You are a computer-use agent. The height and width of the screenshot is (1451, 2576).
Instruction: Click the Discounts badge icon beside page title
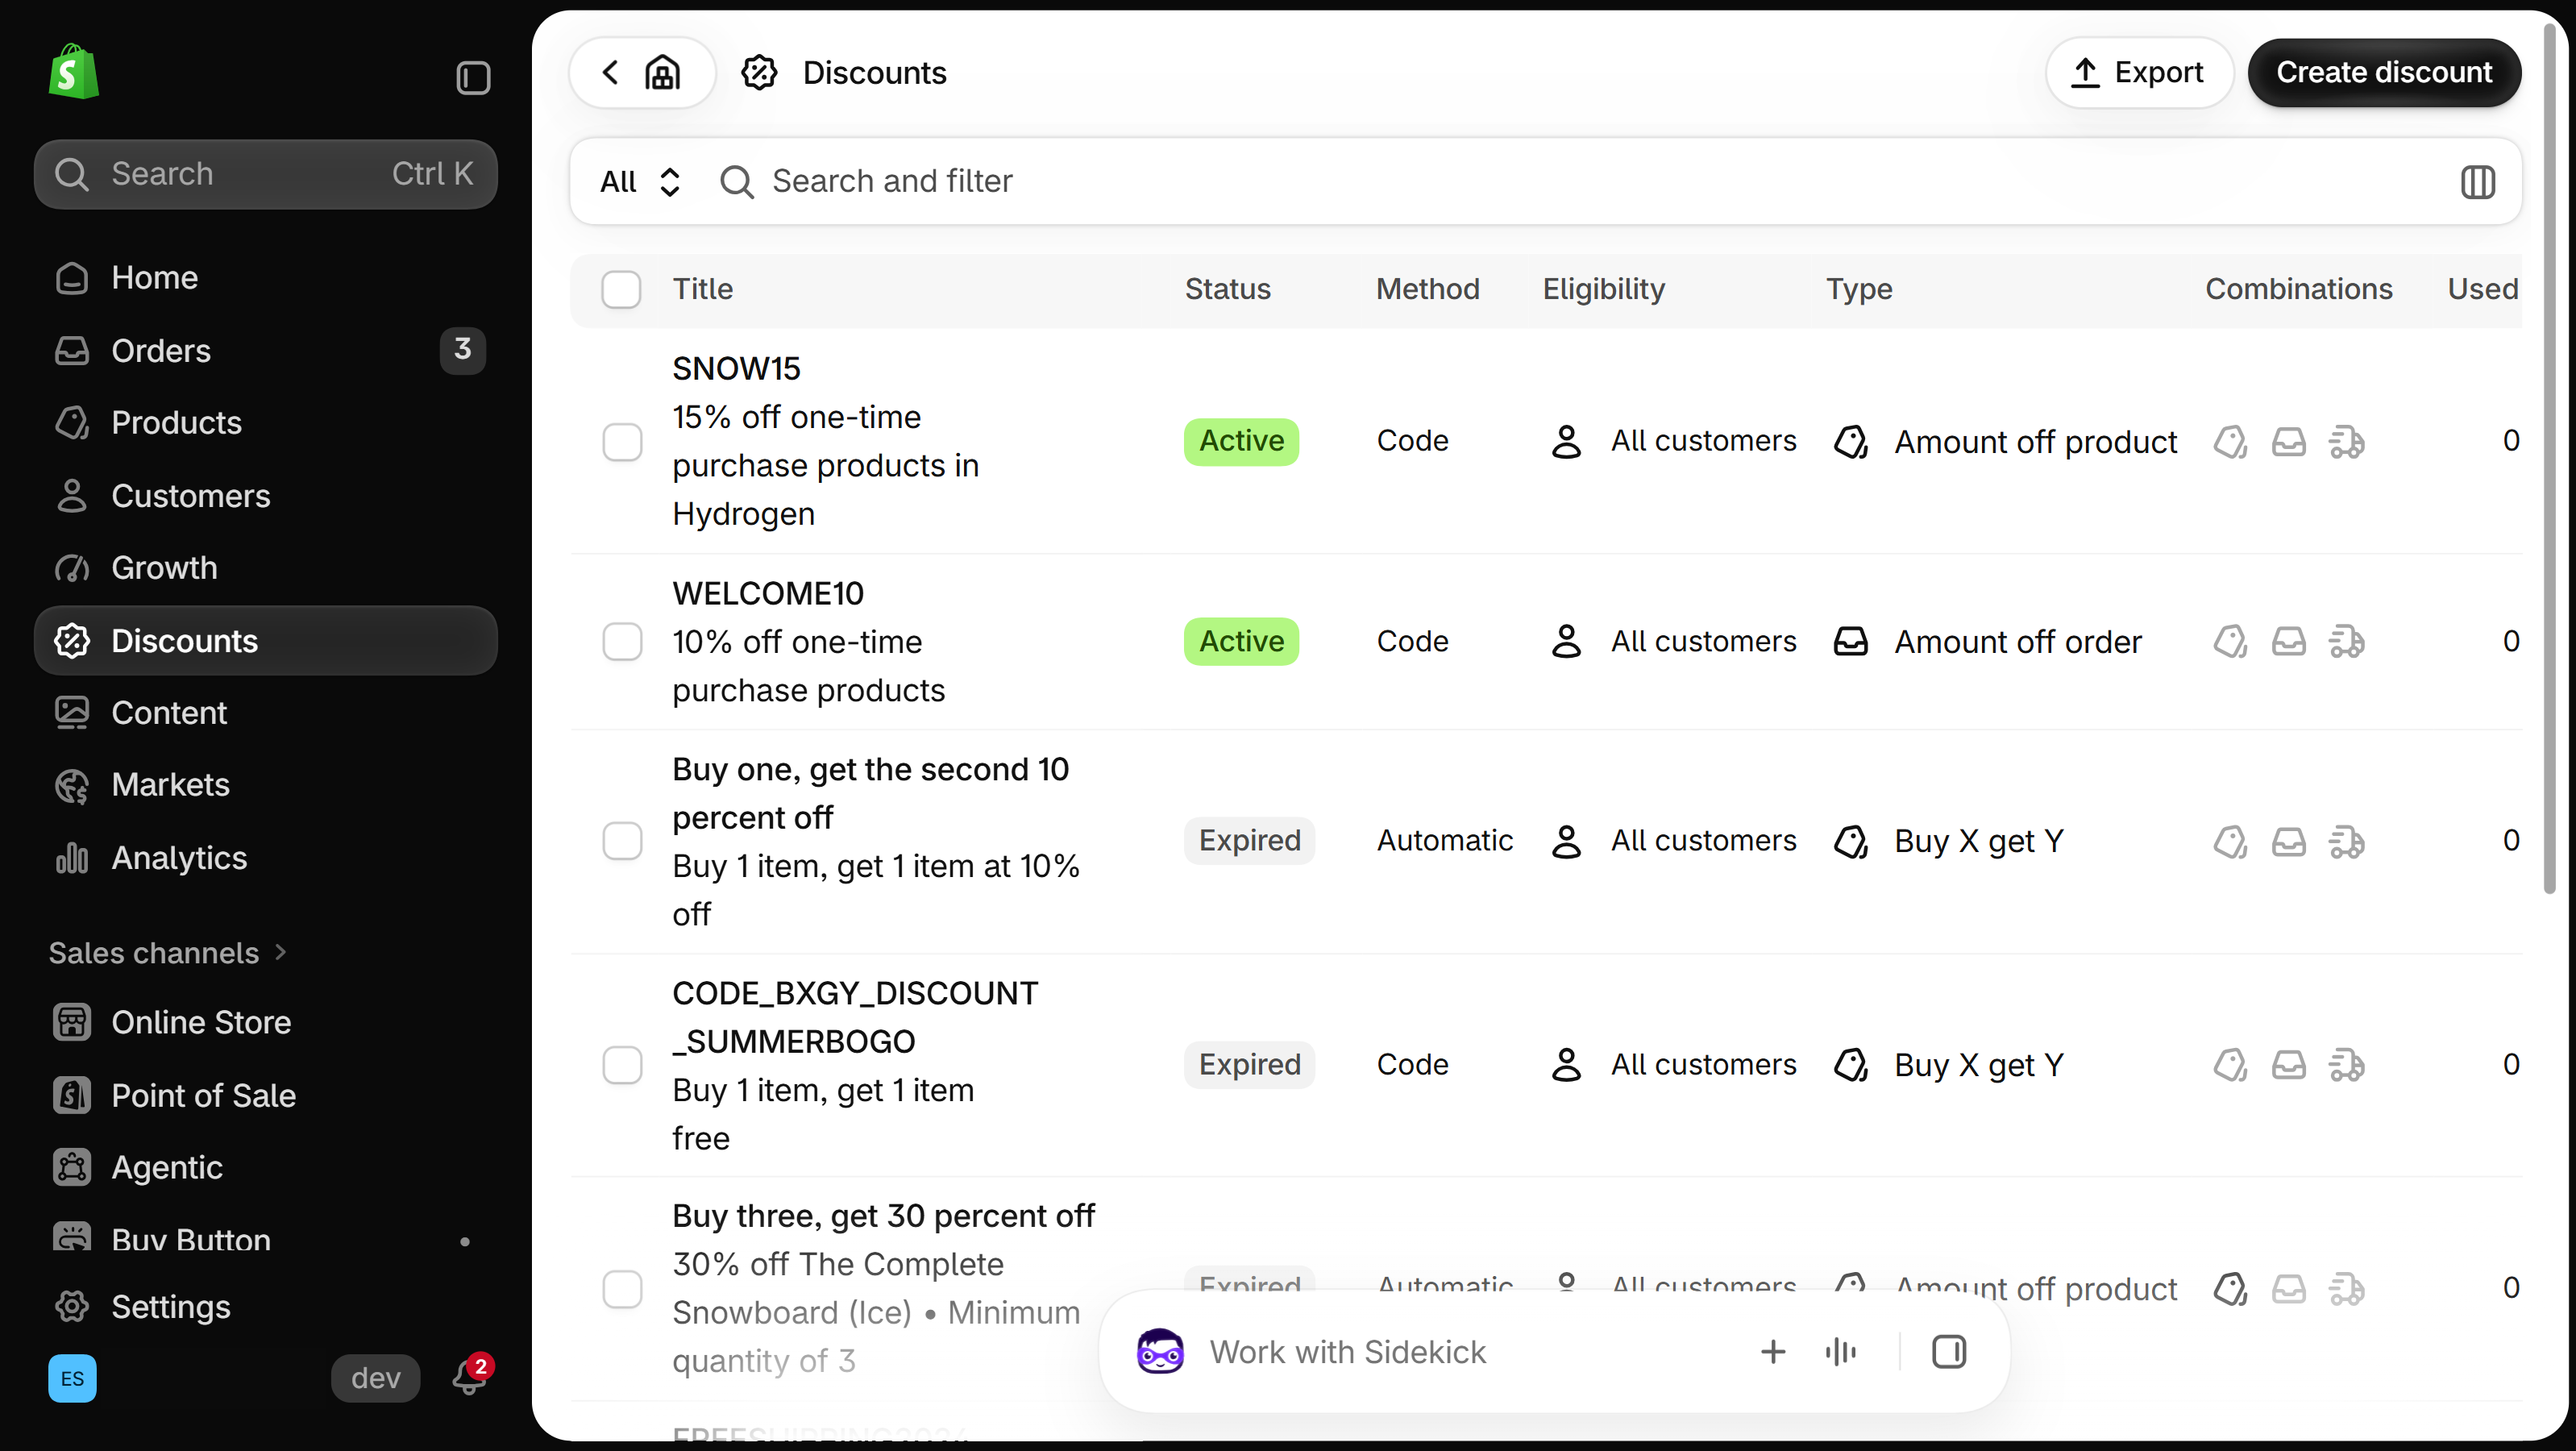pyautogui.click(x=759, y=72)
